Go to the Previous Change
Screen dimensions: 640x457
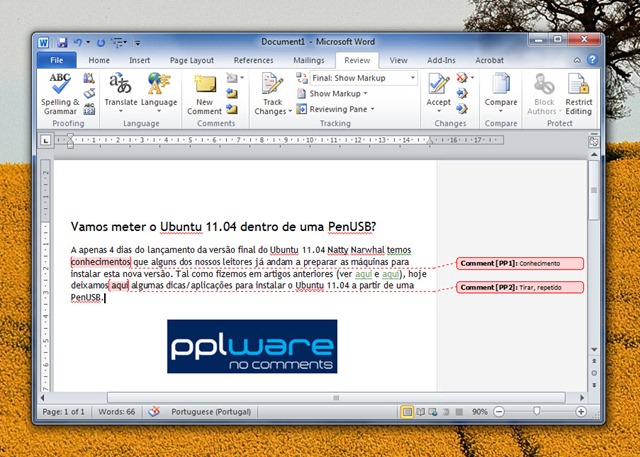click(x=462, y=93)
